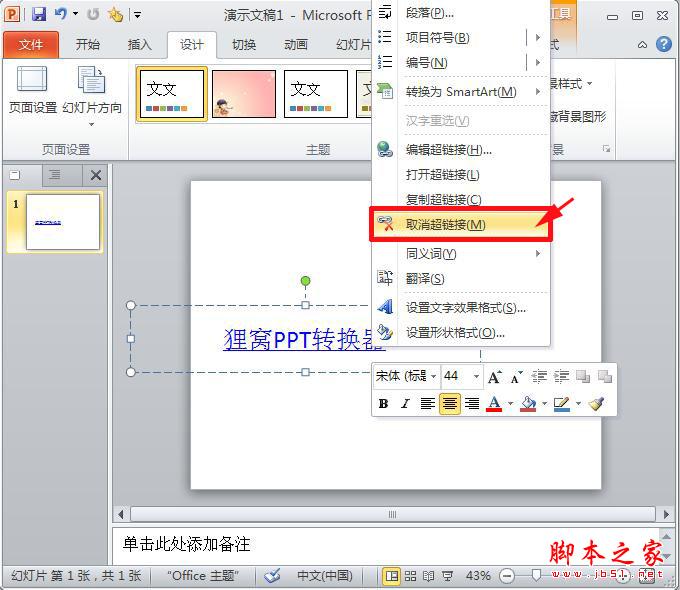The height and width of the screenshot is (590, 680).
Task: Toggle Italic in mini toolbar
Action: coord(405,404)
